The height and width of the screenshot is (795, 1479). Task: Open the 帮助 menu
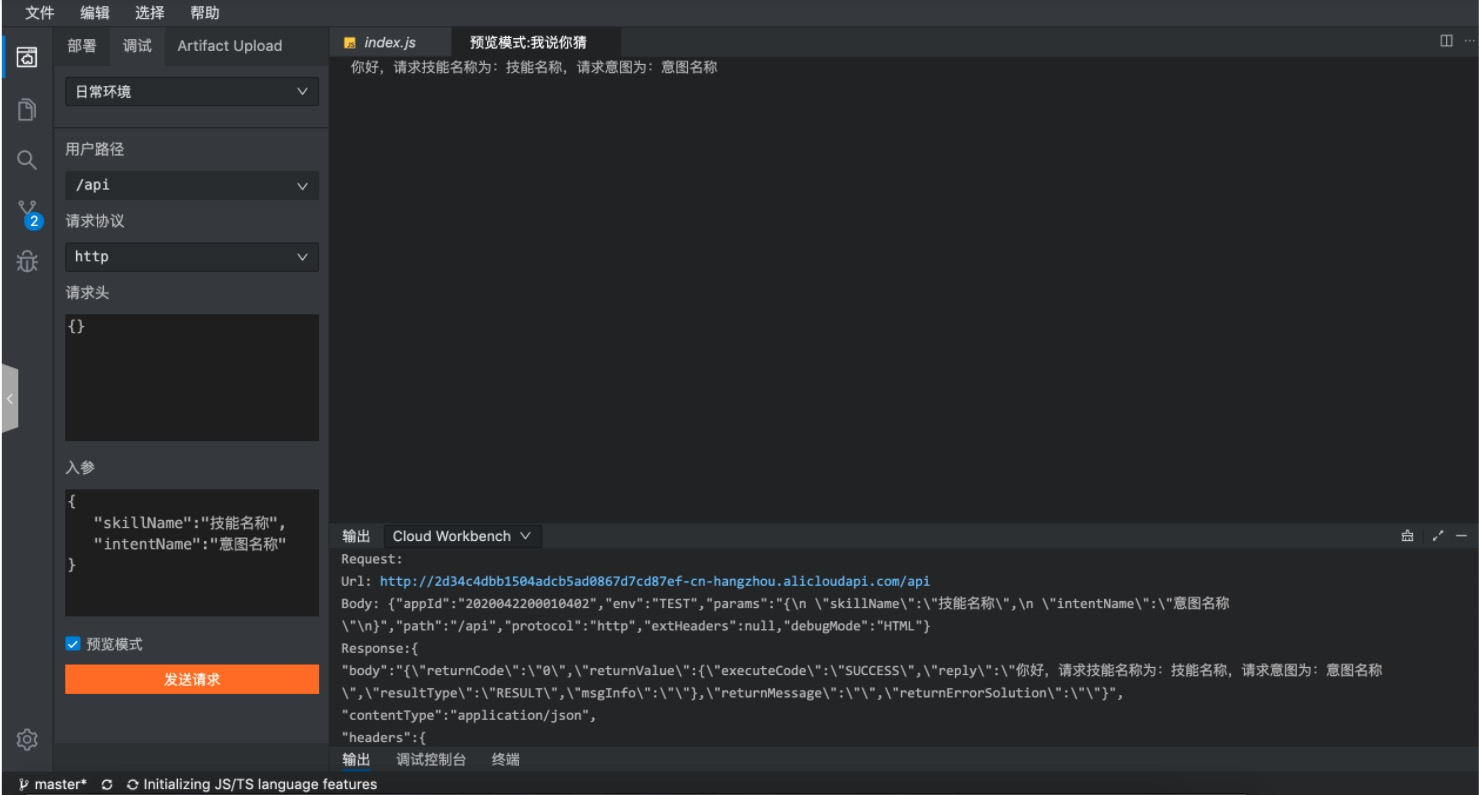click(205, 13)
